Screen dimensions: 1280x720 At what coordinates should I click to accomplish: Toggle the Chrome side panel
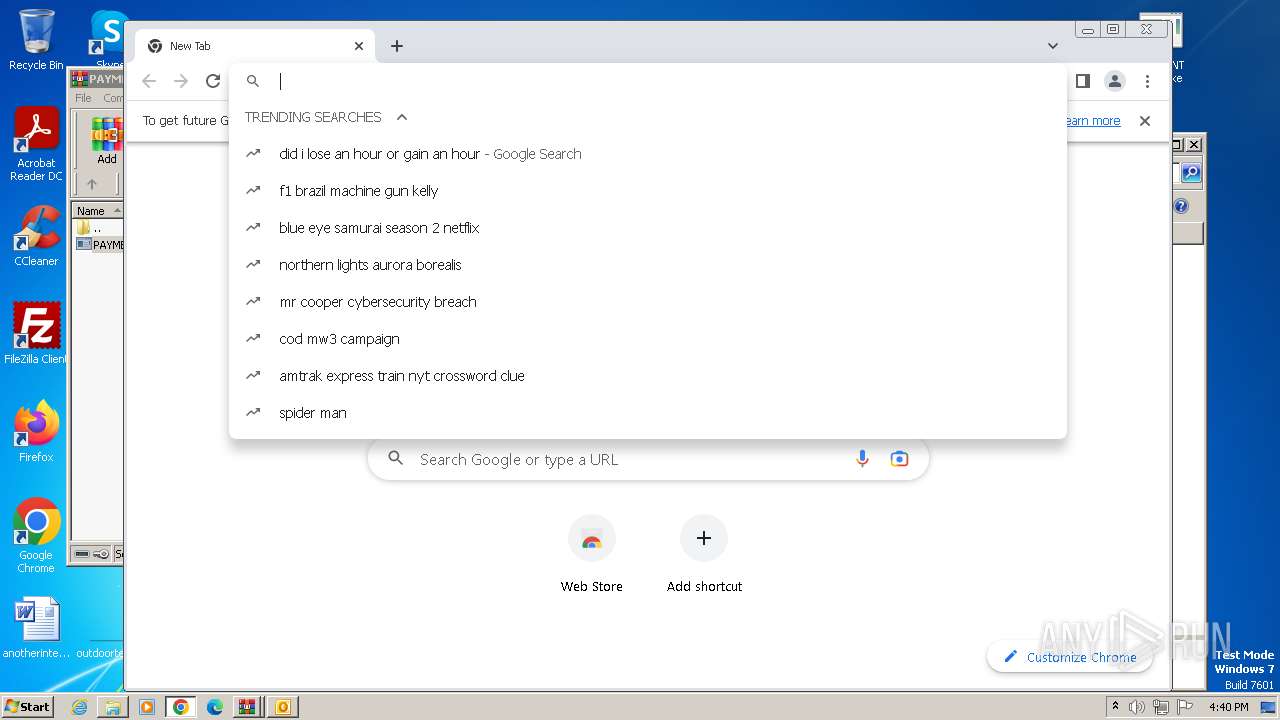tap(1082, 81)
